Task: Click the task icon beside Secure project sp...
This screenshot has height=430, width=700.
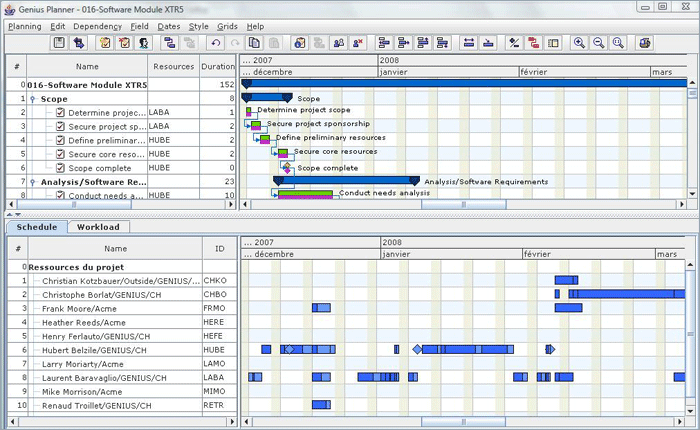Action: [60, 126]
